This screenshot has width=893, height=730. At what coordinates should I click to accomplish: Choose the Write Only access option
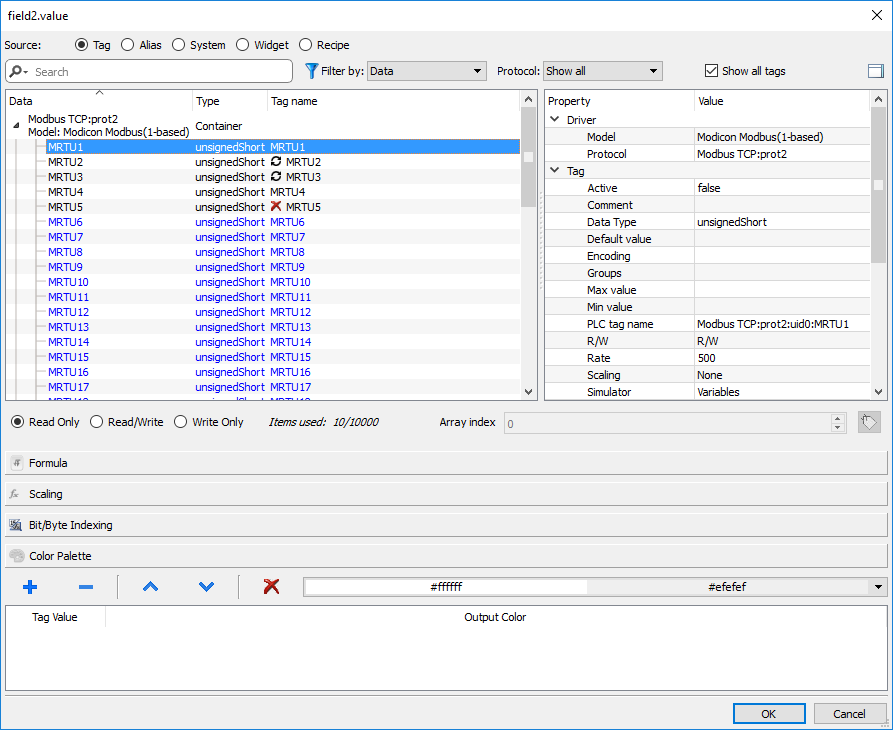(181, 422)
